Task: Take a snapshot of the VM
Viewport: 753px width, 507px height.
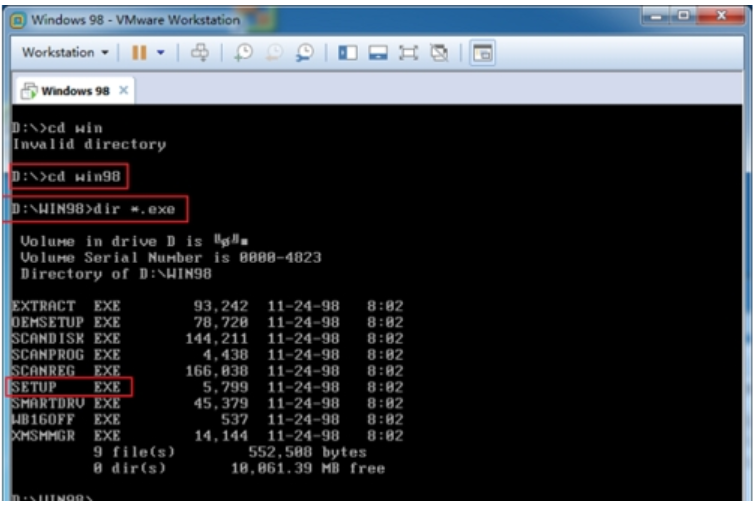Action: tap(243, 52)
